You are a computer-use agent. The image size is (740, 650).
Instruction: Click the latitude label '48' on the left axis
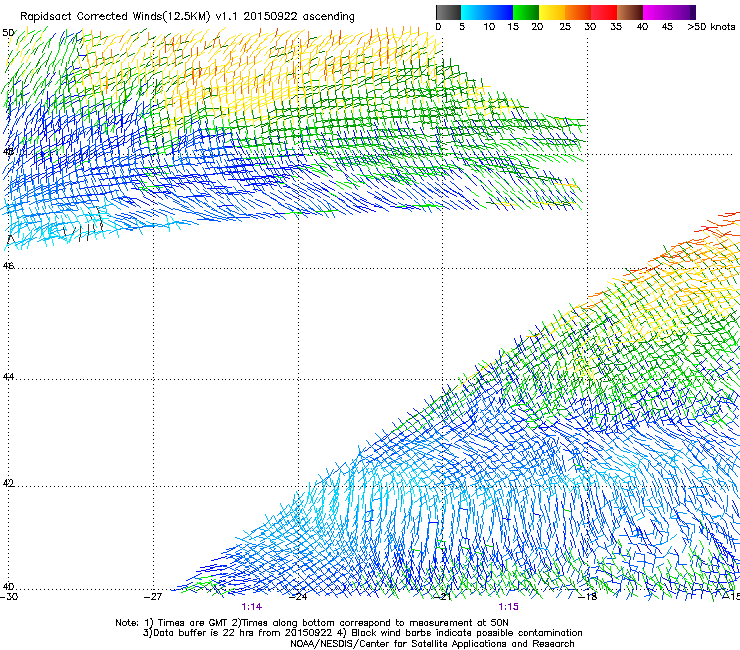point(8,152)
